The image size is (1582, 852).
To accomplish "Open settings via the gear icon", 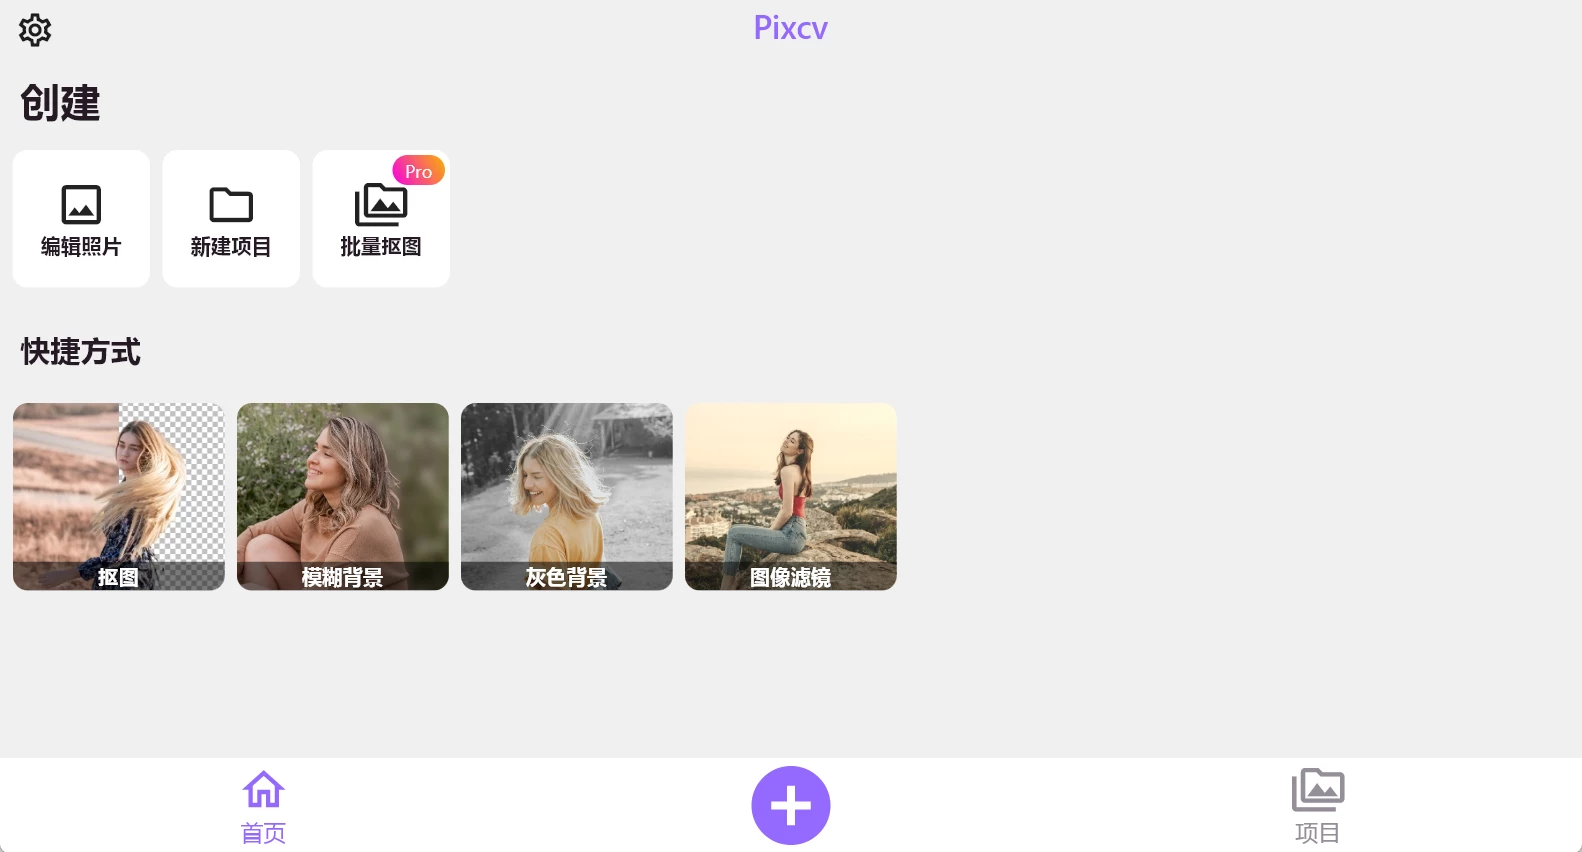I will pyautogui.click(x=35, y=30).
